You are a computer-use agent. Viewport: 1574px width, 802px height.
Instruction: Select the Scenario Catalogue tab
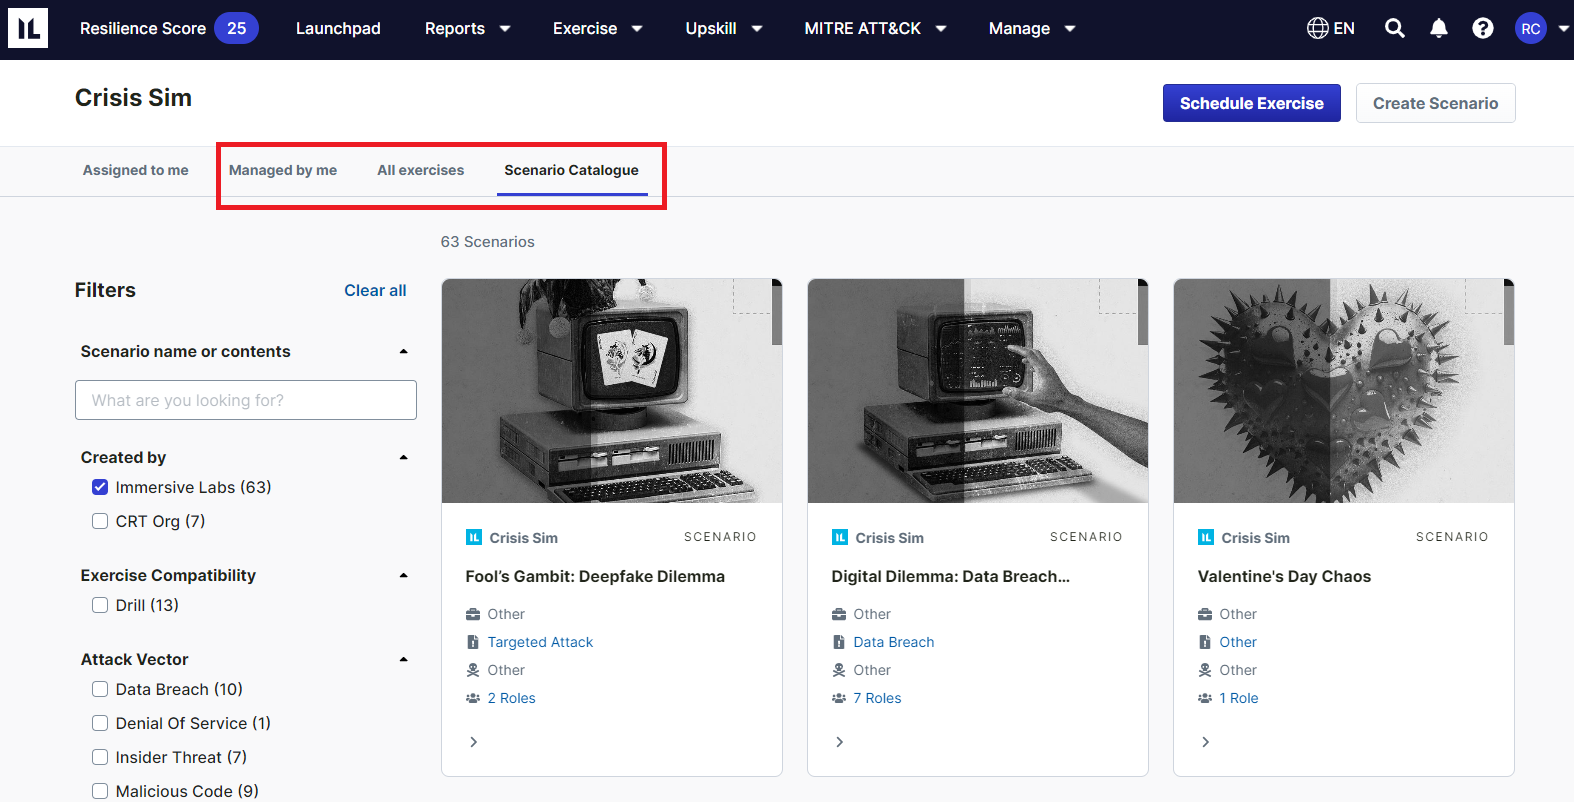coord(571,170)
